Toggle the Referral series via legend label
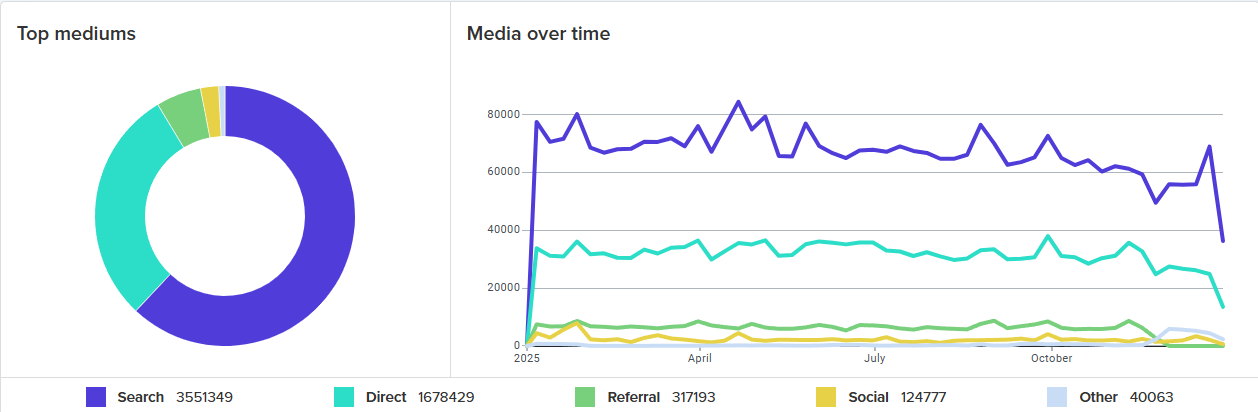The image size is (1258, 412). point(633,397)
